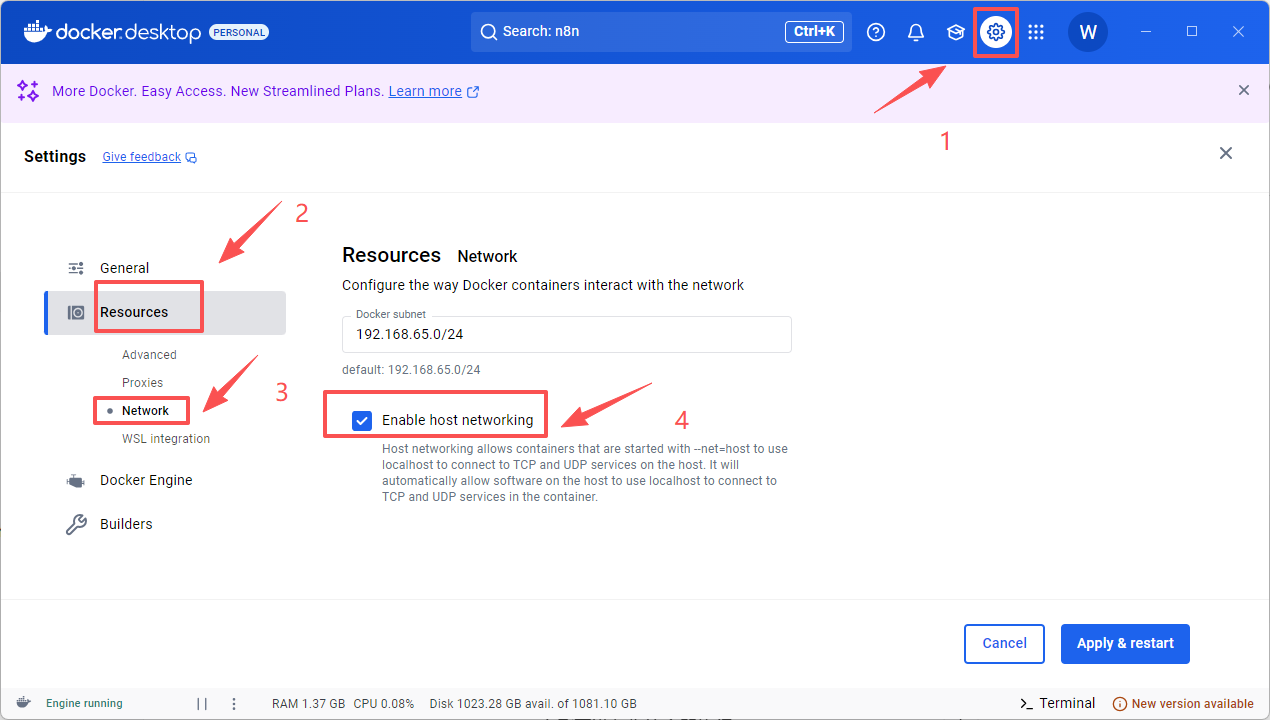Viewport: 1270px width, 720px height.
Task: Click the whale icon in status bar
Action: [23, 703]
